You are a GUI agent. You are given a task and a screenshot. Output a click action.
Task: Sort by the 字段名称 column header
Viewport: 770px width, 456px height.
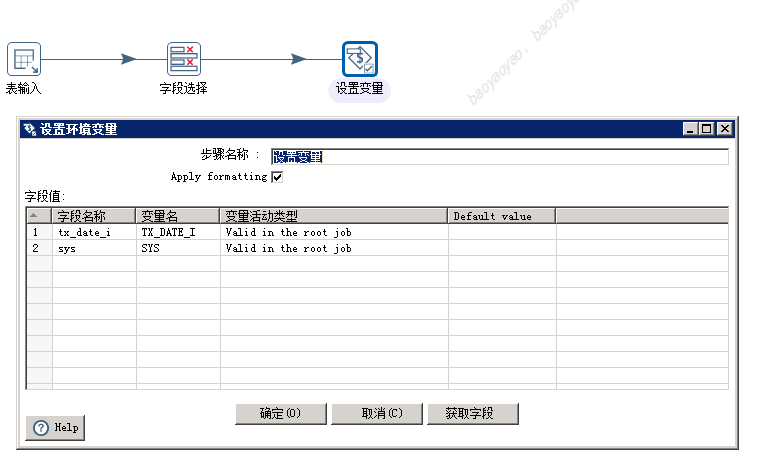pos(94,216)
